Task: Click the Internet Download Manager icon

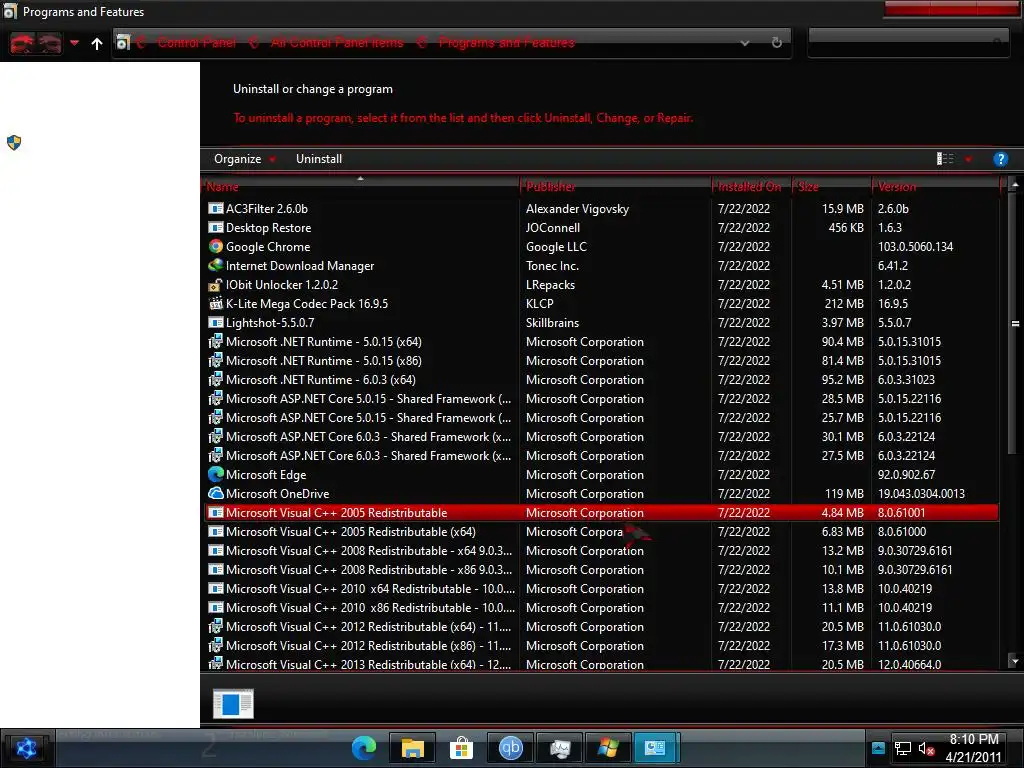Action: (x=216, y=265)
